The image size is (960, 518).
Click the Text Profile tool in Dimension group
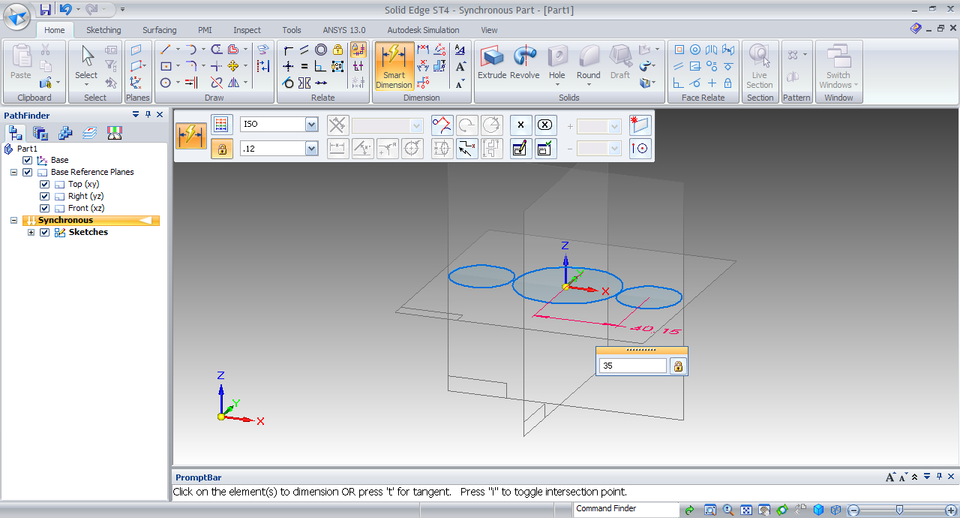(x=460, y=50)
